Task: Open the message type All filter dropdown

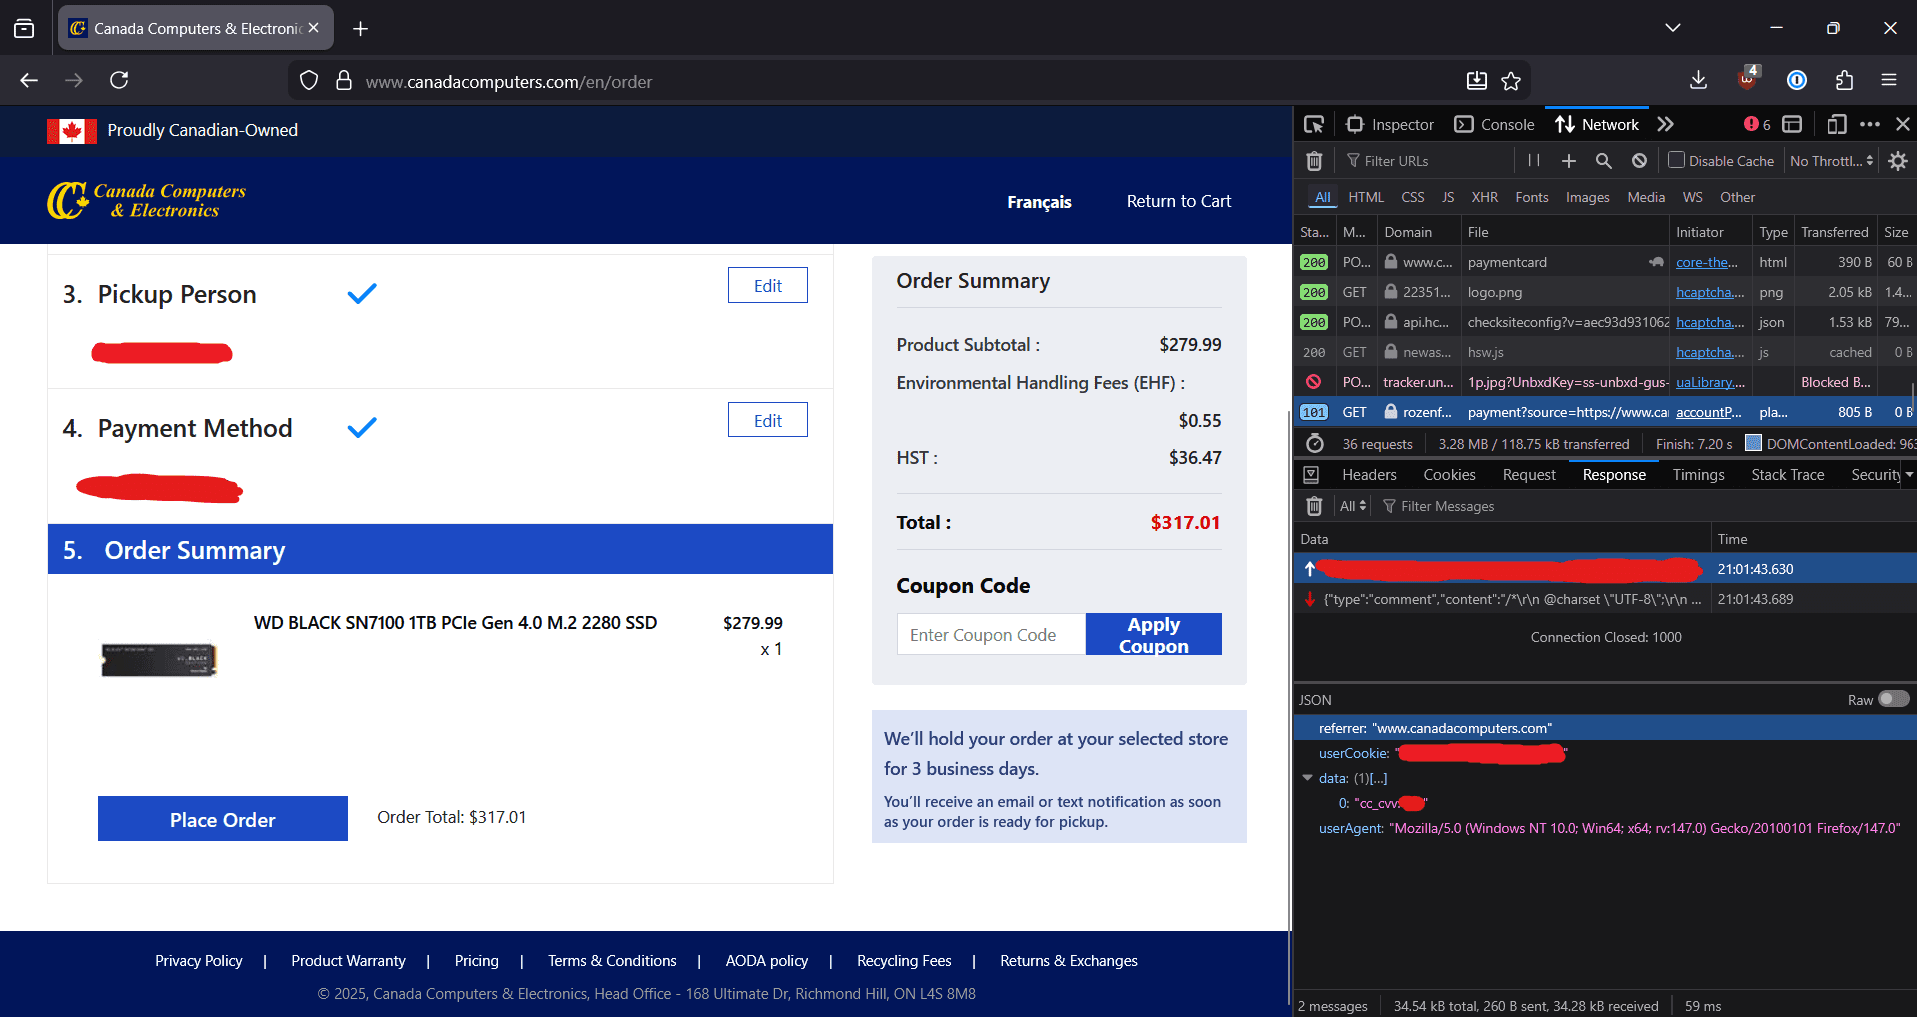Action: pyautogui.click(x=1352, y=506)
